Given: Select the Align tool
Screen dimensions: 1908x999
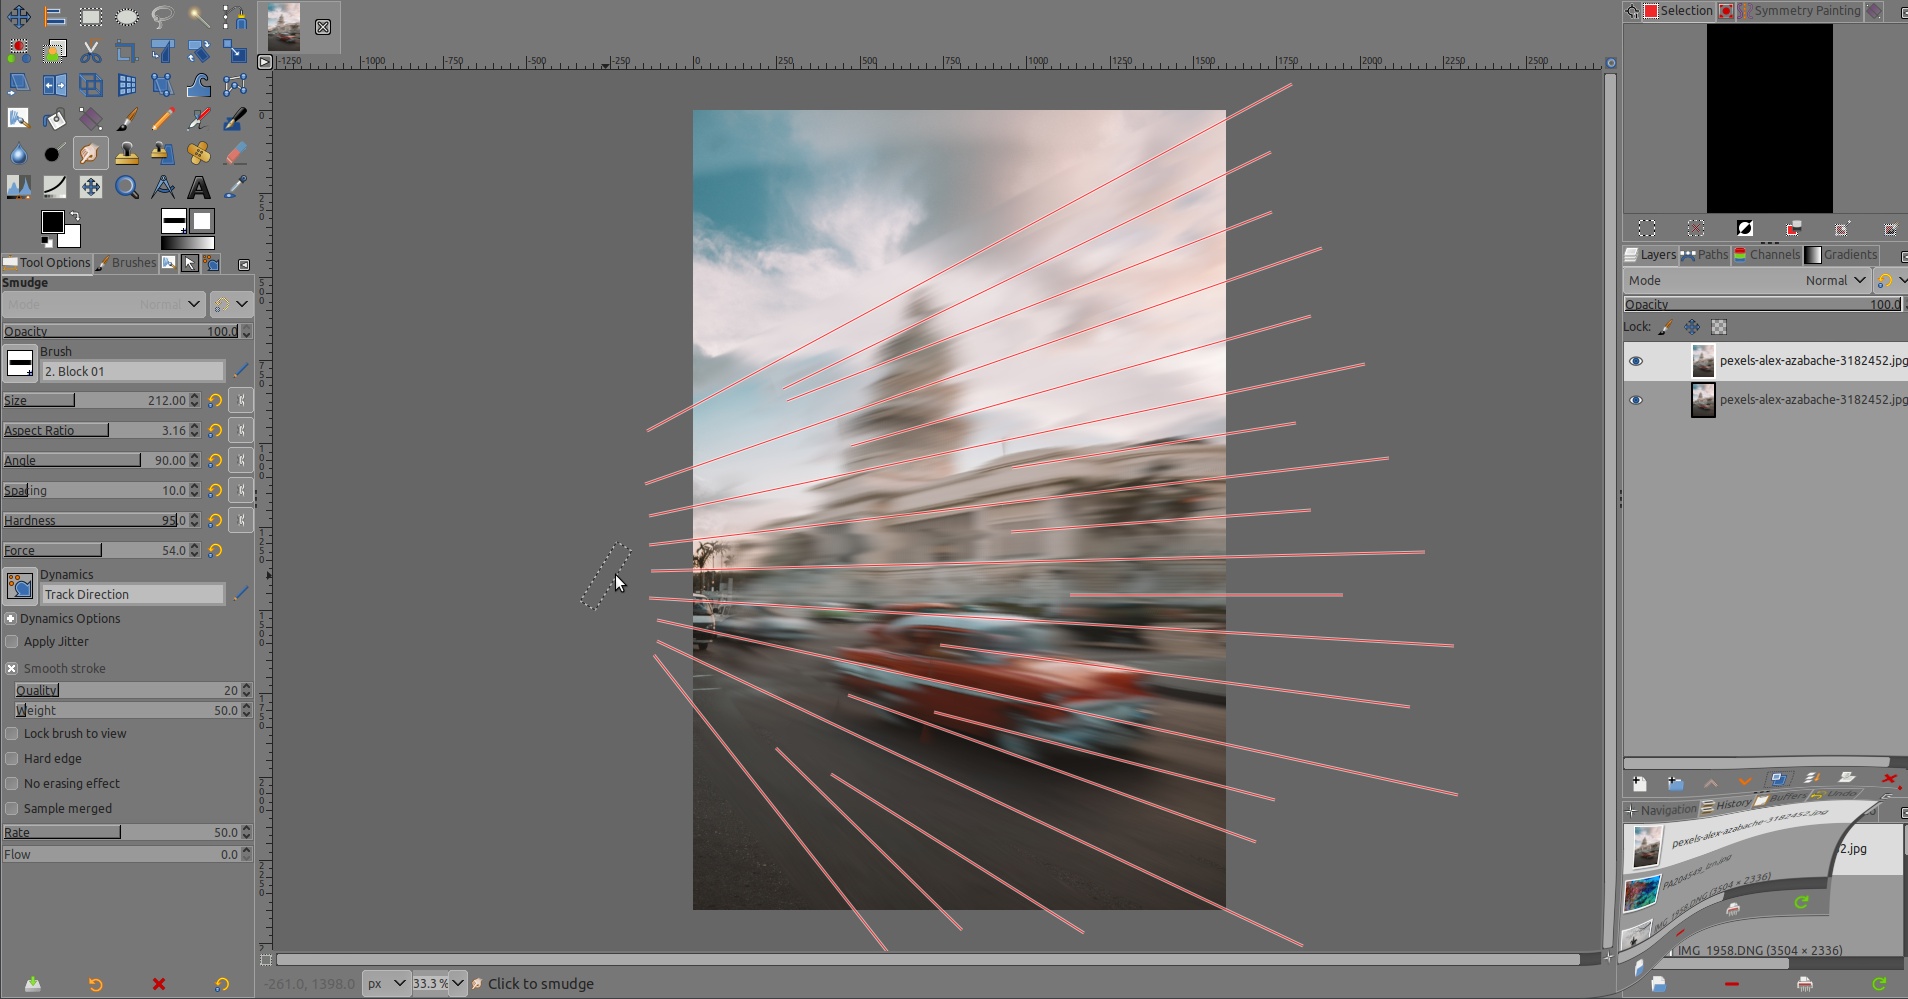Looking at the screenshot, I should pyautogui.click(x=55, y=17).
